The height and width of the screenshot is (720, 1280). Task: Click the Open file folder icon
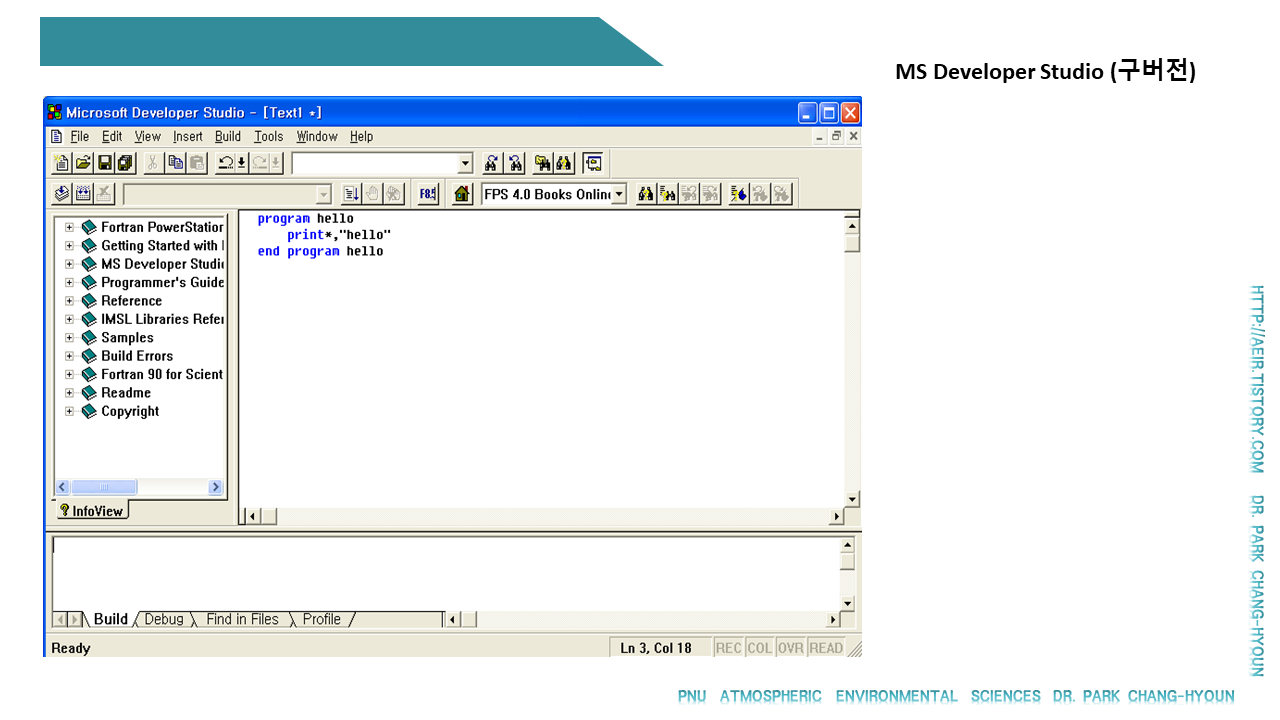coord(83,163)
